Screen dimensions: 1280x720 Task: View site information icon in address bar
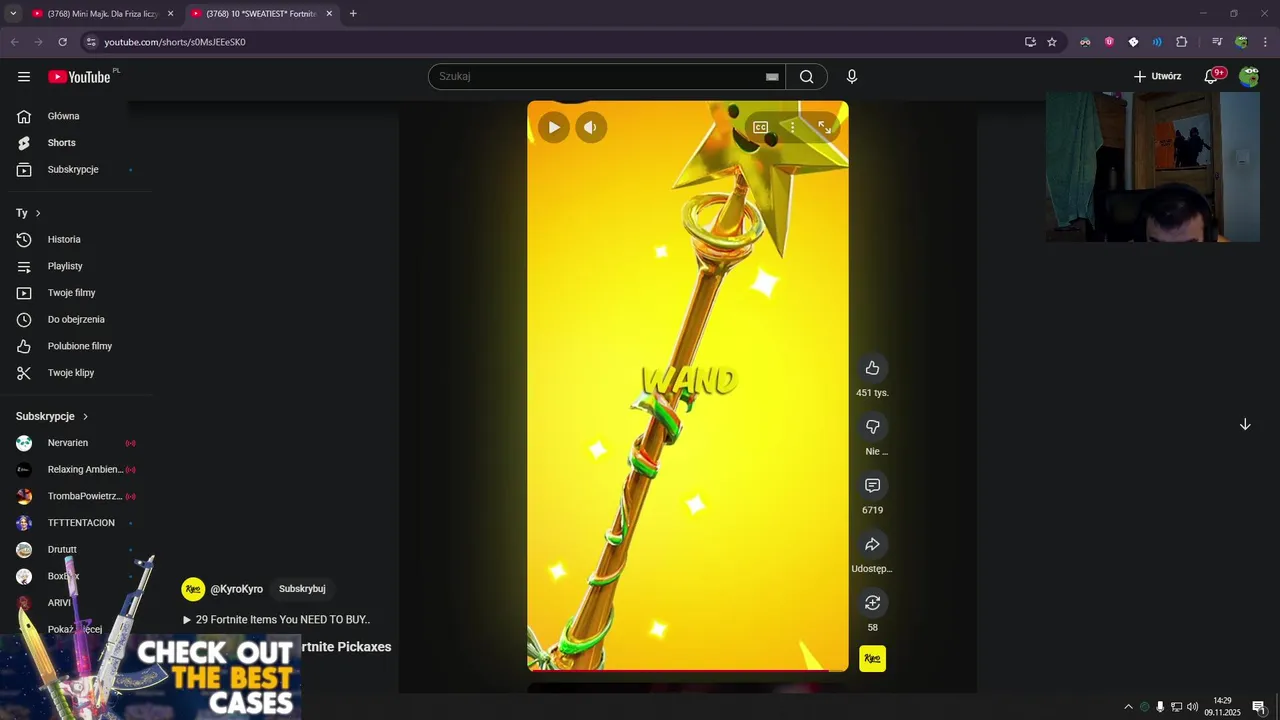pyautogui.click(x=91, y=42)
